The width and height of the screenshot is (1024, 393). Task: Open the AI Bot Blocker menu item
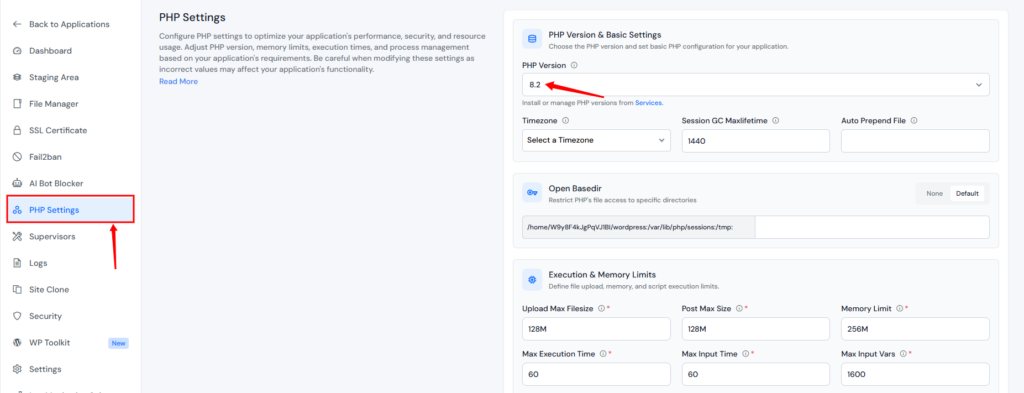56,183
